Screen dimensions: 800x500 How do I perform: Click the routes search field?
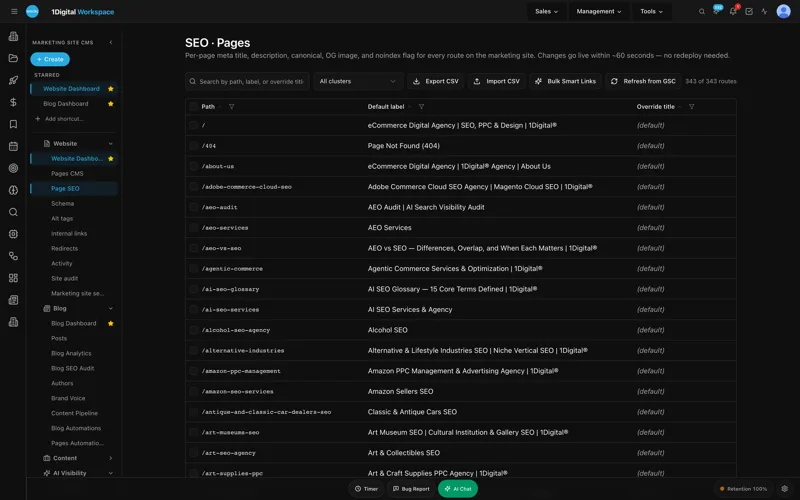(247, 81)
